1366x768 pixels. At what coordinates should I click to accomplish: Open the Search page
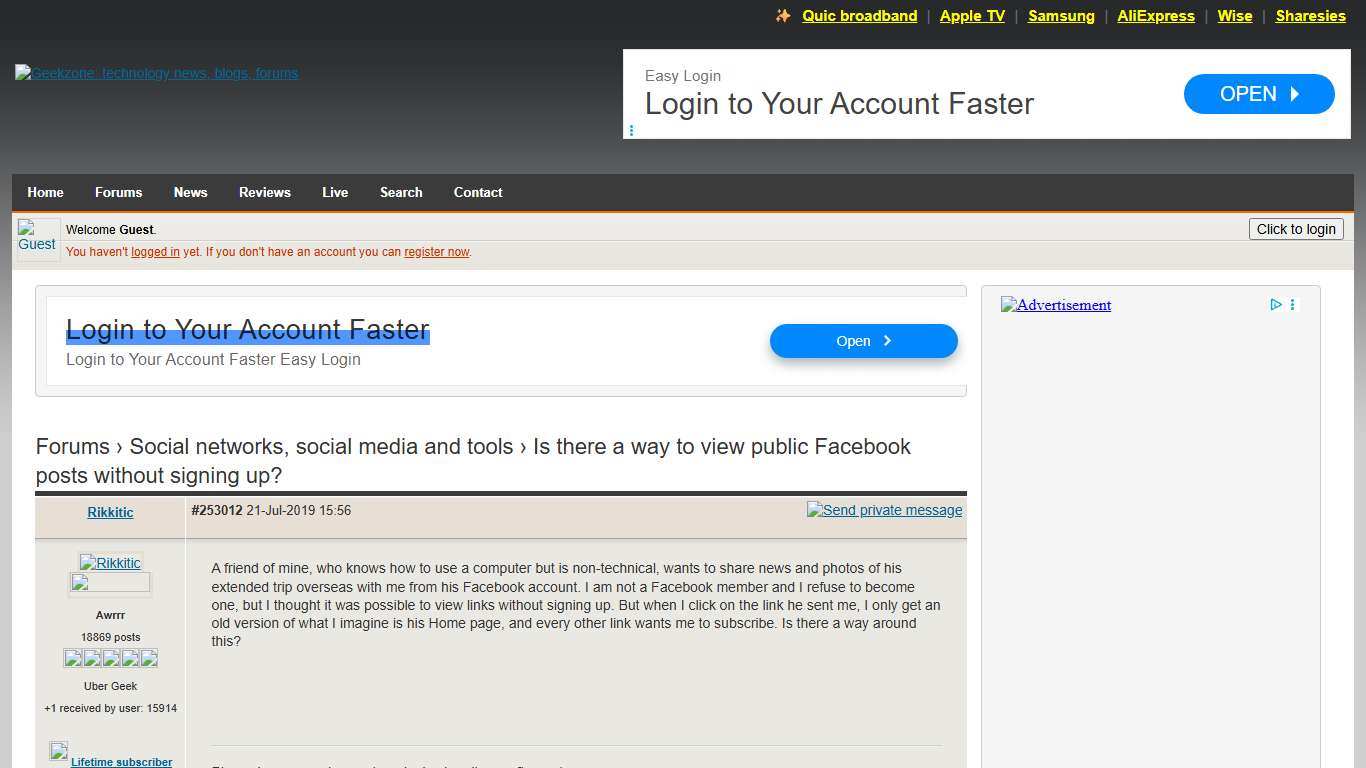pos(400,192)
